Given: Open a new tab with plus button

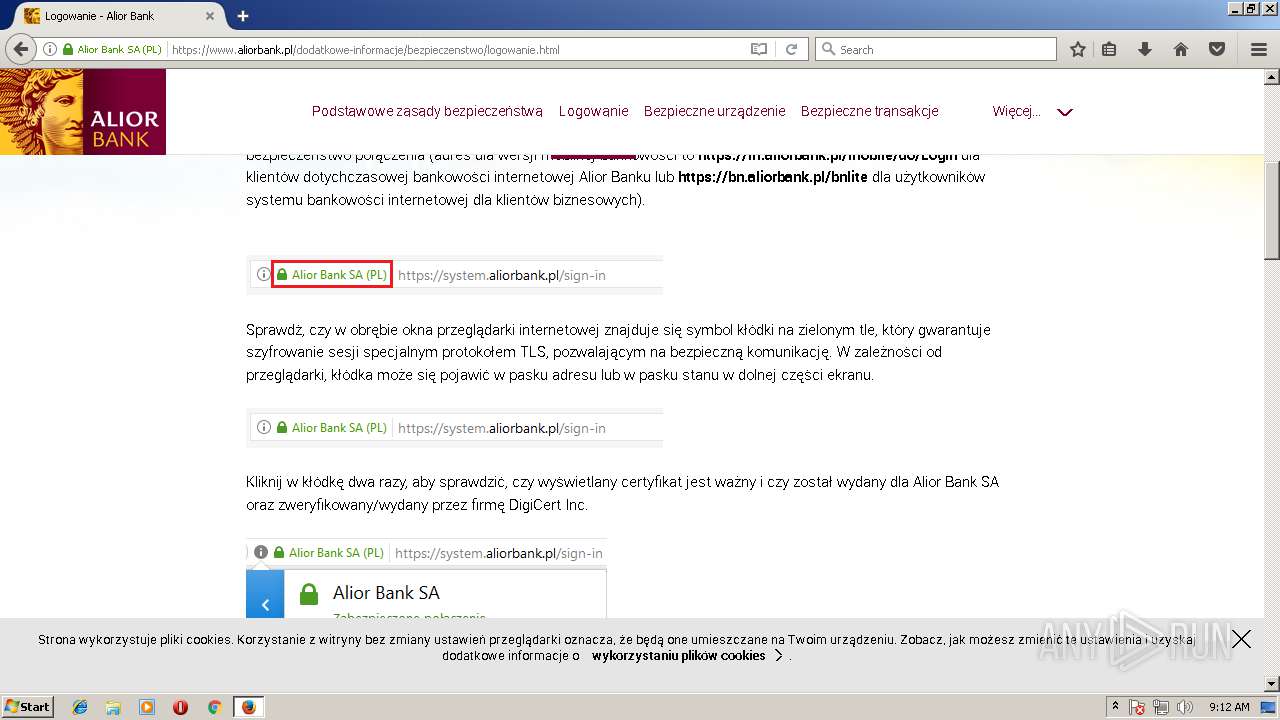Looking at the screenshot, I should tap(243, 16).
